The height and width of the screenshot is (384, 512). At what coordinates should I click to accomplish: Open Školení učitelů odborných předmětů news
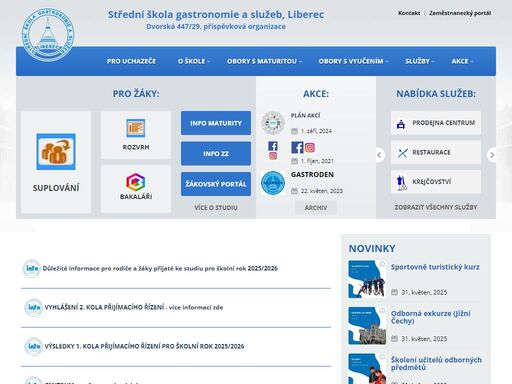click(x=436, y=364)
